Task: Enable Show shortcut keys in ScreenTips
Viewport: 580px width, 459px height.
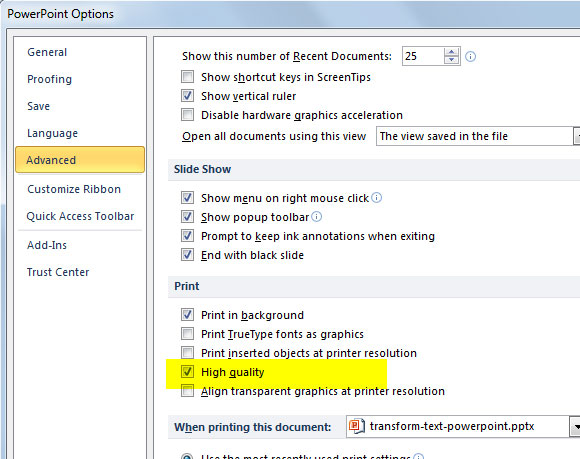Action: pos(187,77)
